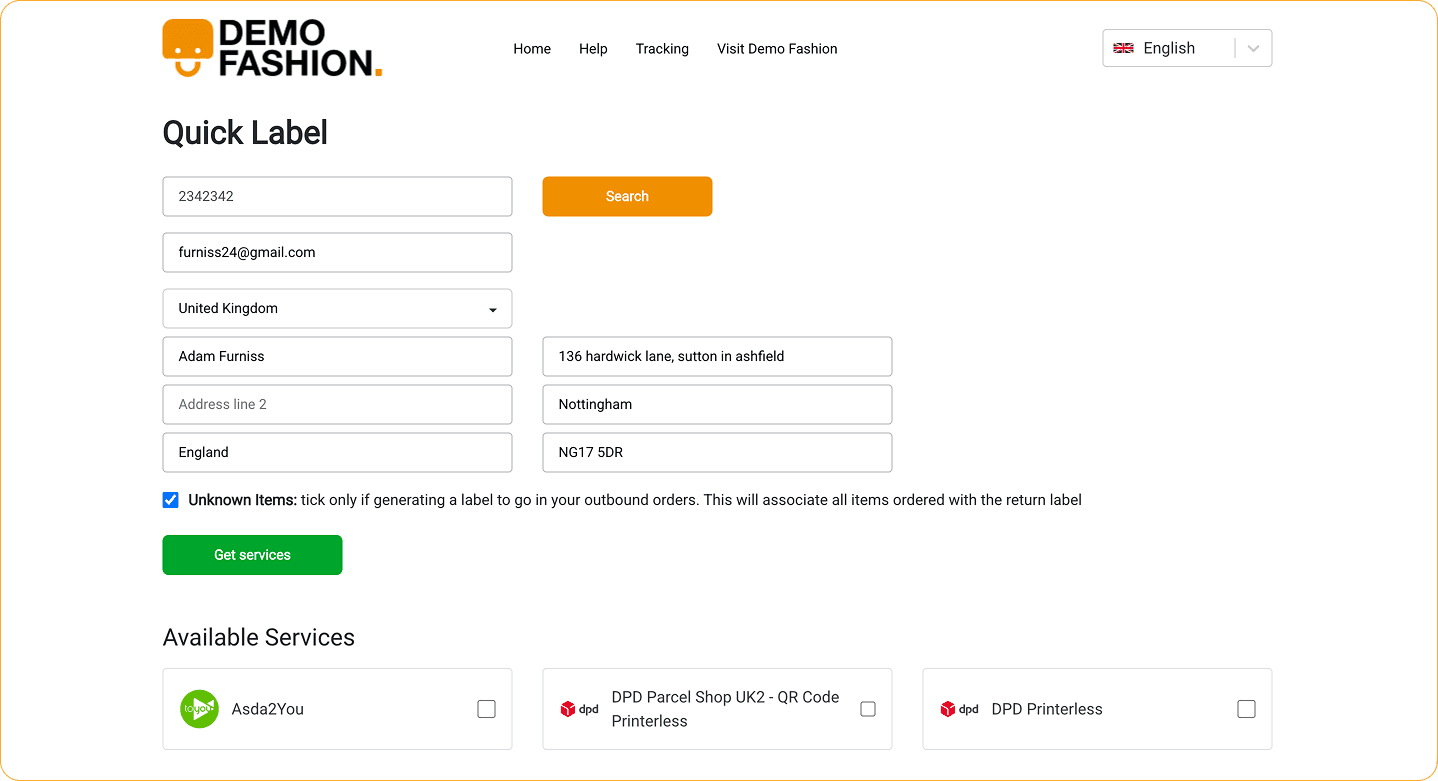Open the English language dropdown
Screen dimensions: 1438x781
pos(1169,48)
